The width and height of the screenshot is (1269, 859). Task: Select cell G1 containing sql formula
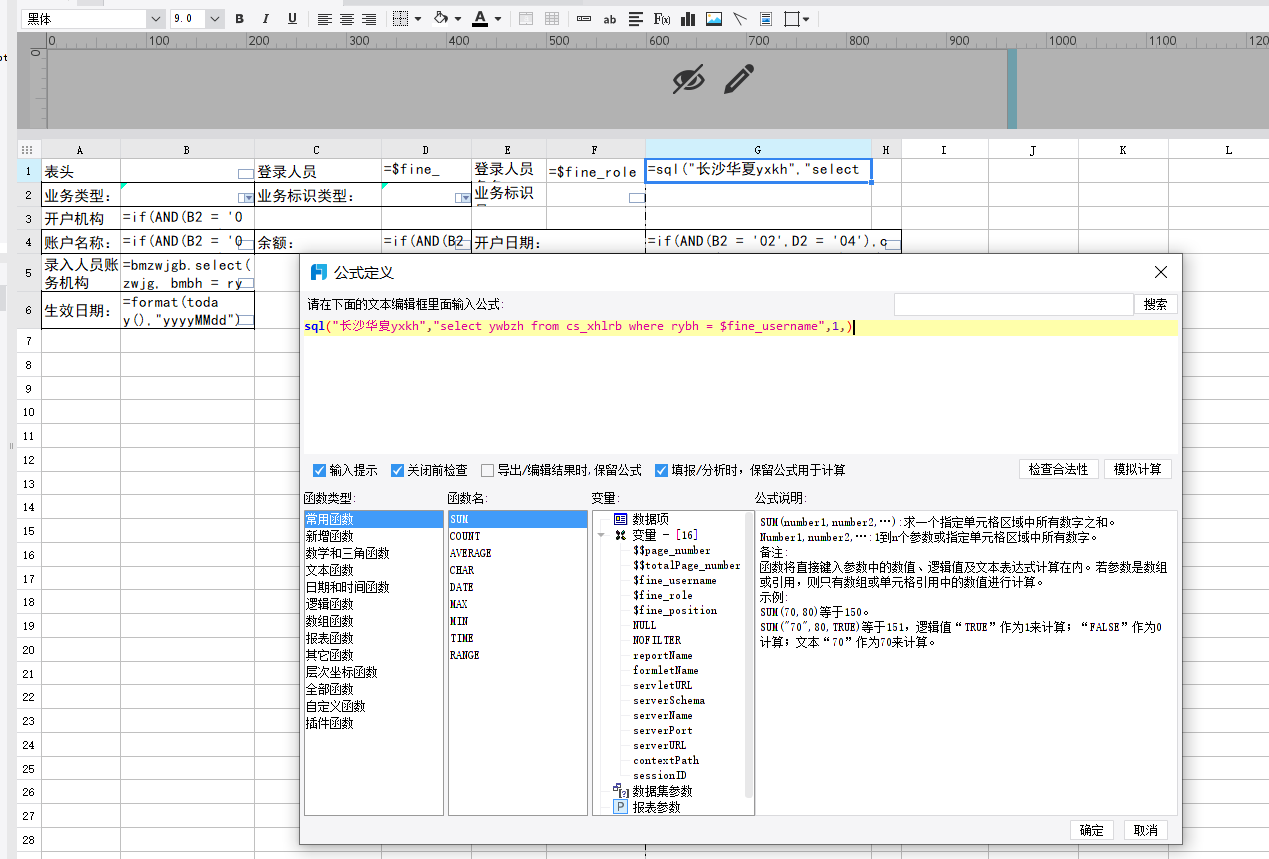[758, 170]
